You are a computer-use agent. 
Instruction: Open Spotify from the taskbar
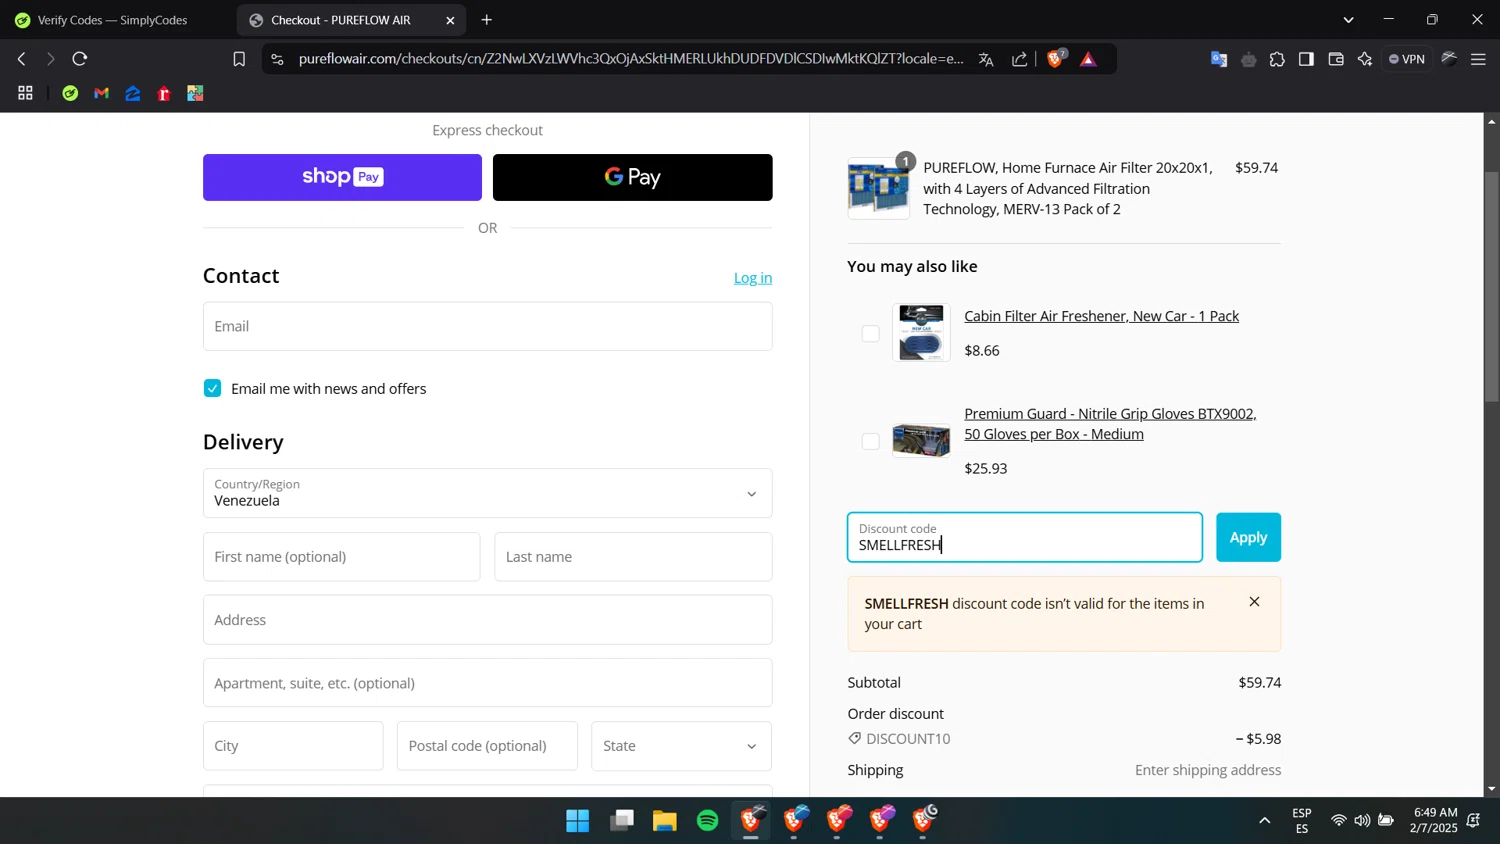pos(708,821)
